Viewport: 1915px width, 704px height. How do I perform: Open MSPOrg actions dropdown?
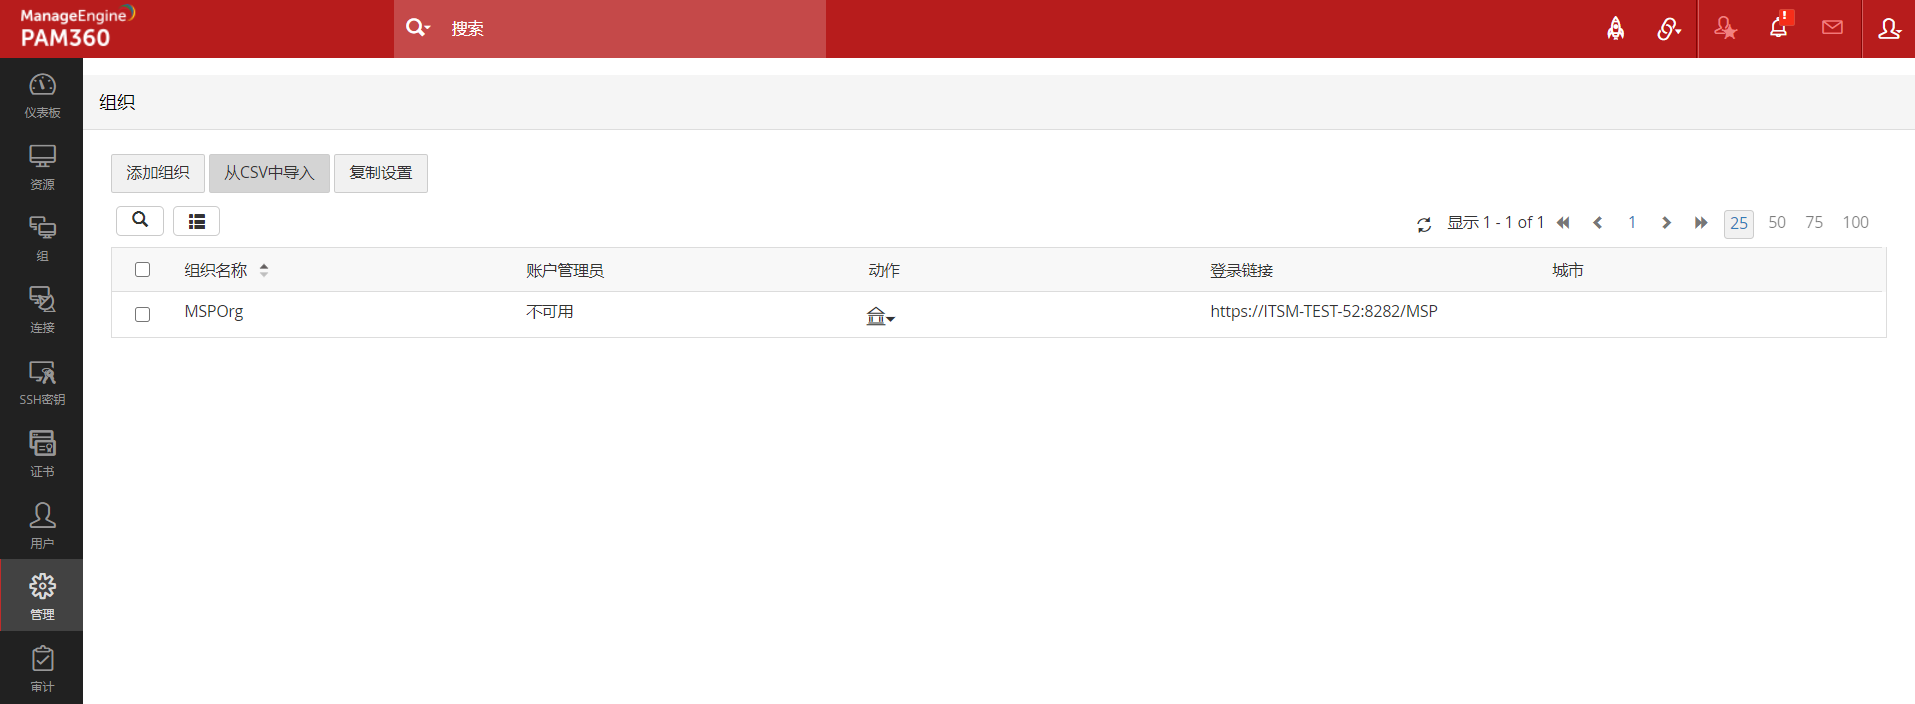(880, 316)
